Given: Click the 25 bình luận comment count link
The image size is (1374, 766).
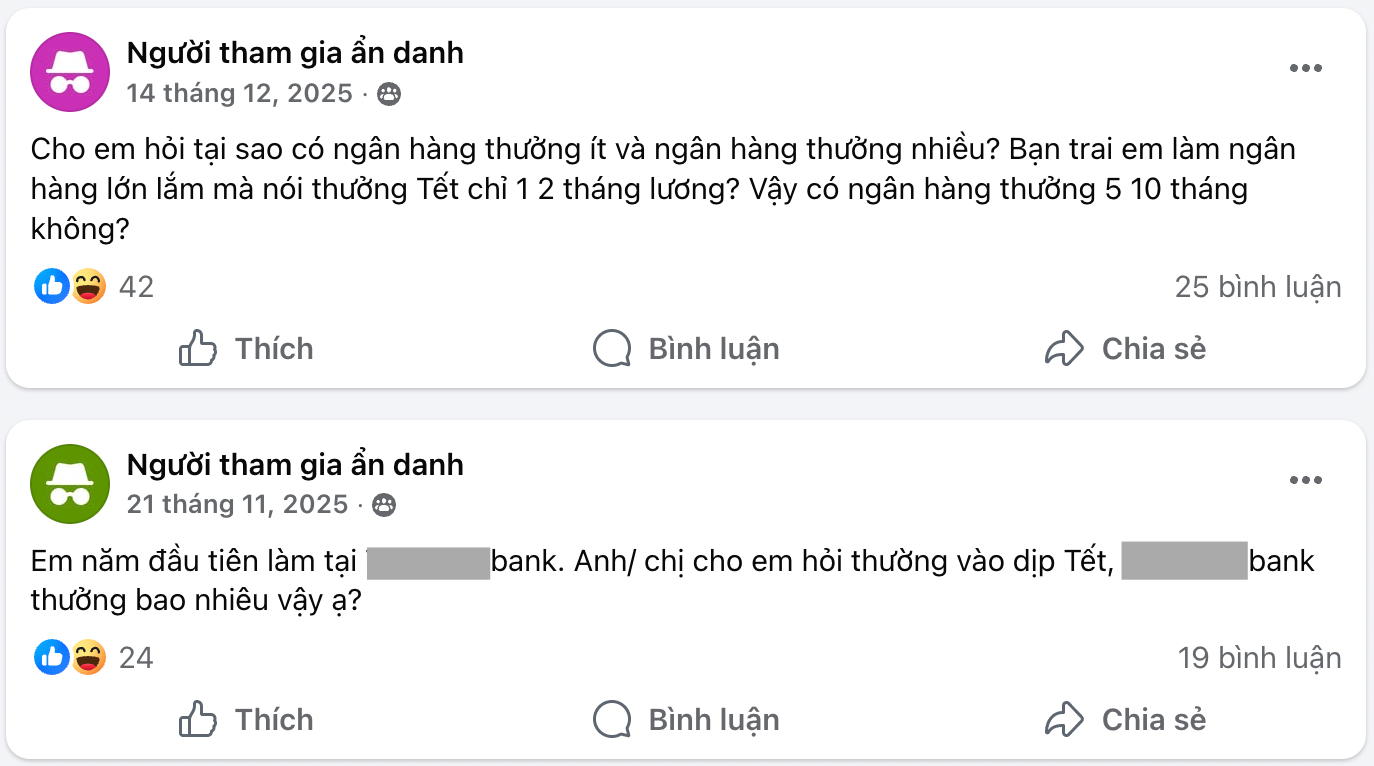Looking at the screenshot, I should (x=1257, y=287).
